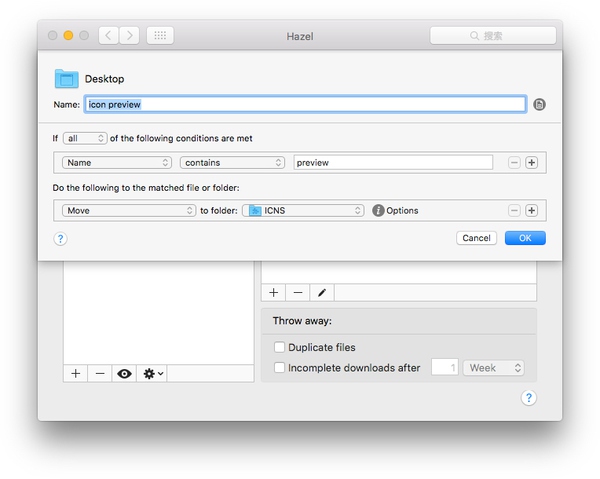Screen dimensions: 600x479
Task: Add a new condition after Name row
Action: [531, 163]
